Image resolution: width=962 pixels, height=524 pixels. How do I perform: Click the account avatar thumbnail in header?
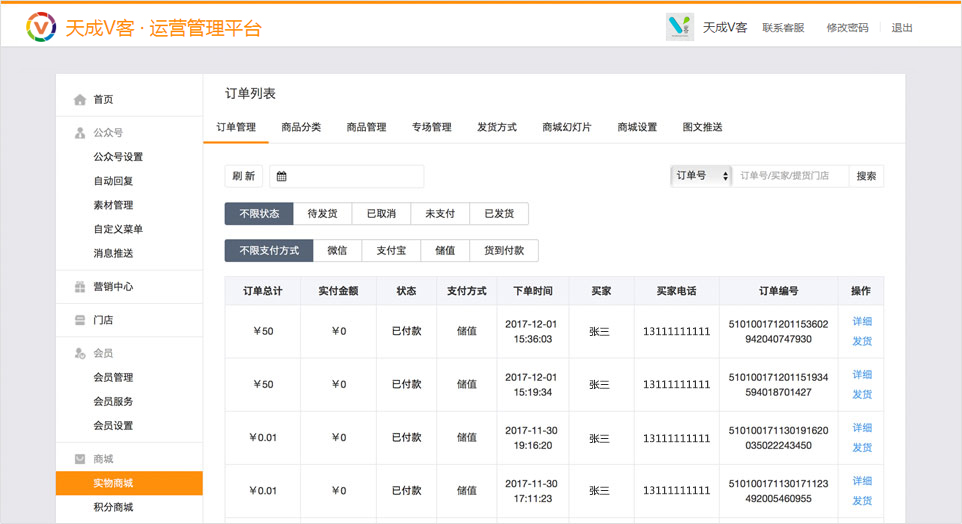pyautogui.click(x=680, y=27)
